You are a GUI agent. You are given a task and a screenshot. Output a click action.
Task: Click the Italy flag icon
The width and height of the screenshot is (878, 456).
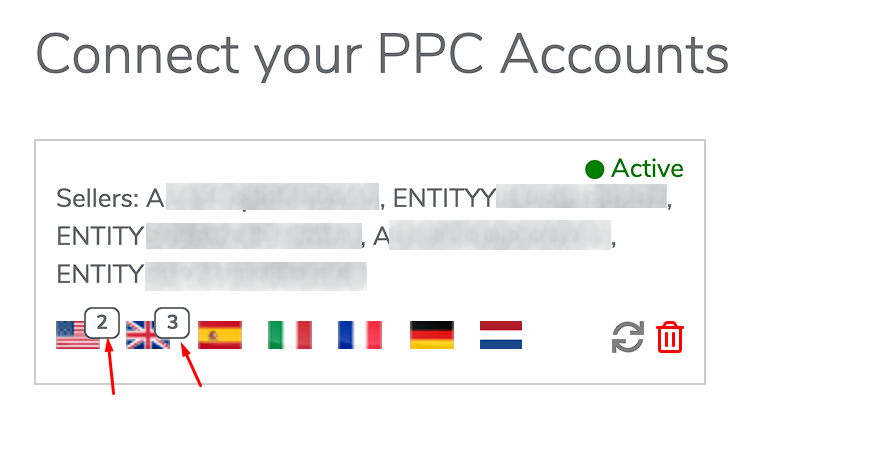[290, 335]
